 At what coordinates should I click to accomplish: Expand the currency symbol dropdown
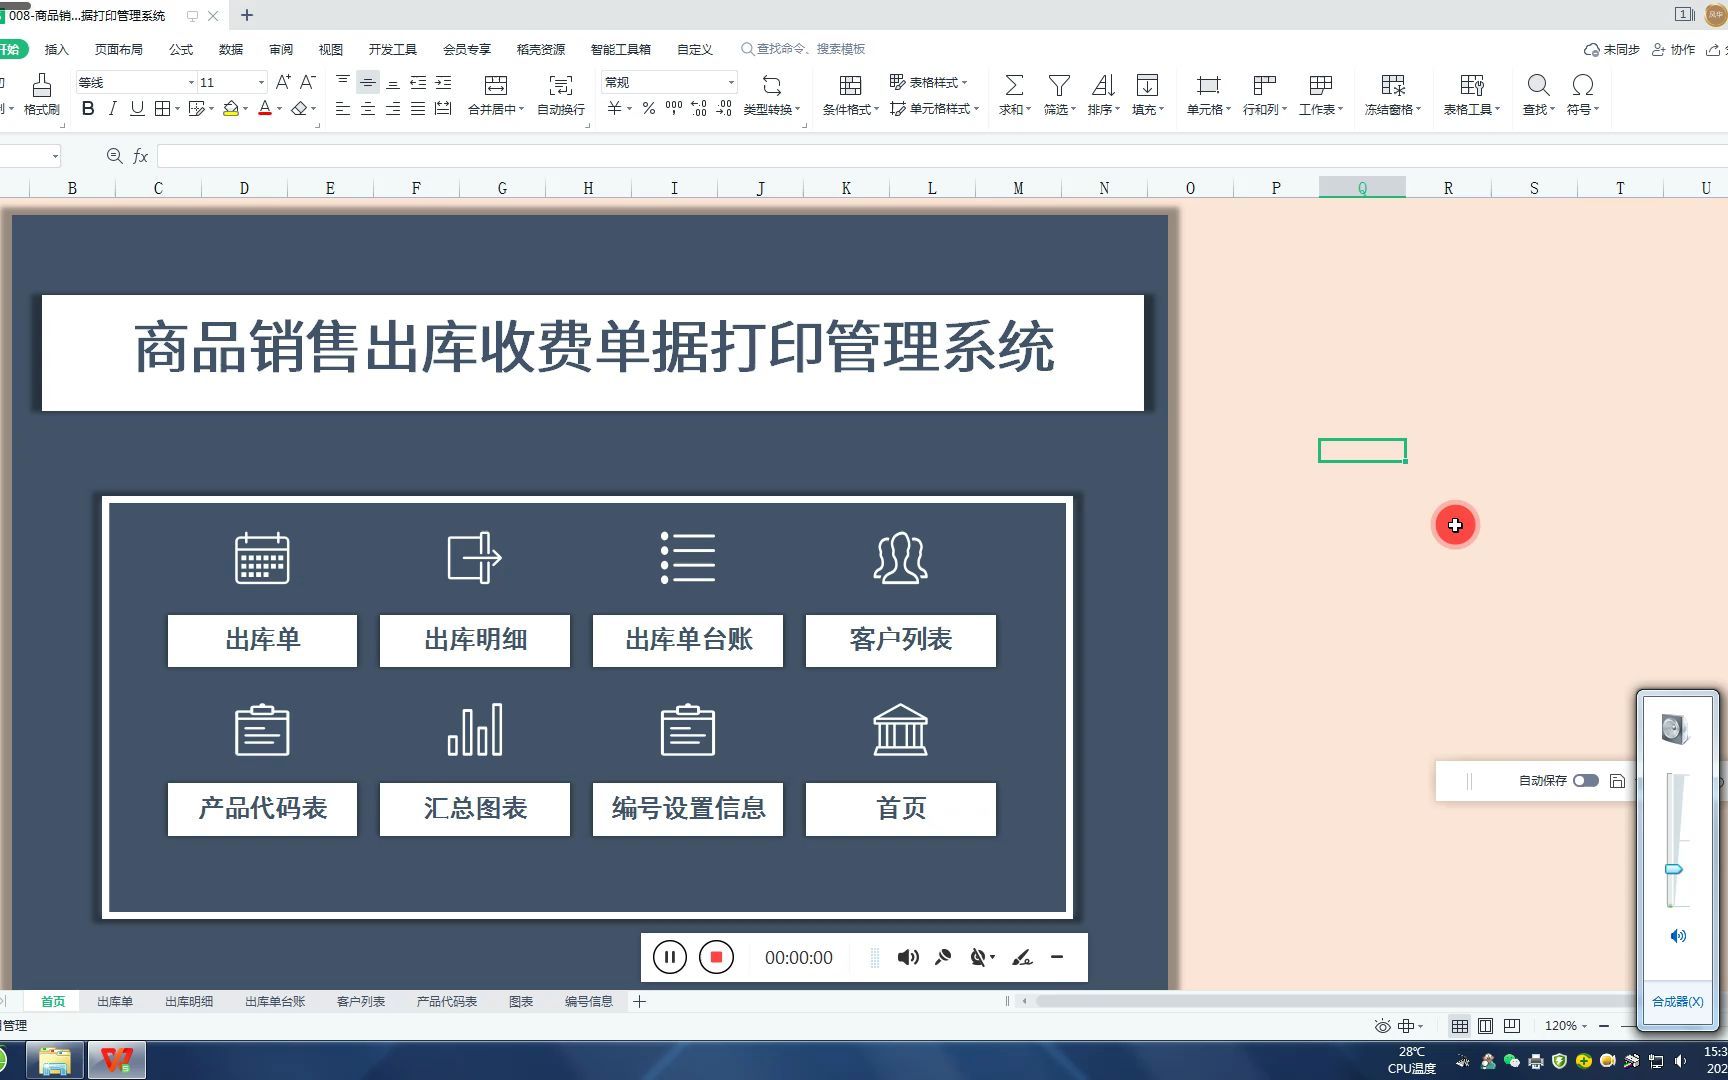(629, 108)
